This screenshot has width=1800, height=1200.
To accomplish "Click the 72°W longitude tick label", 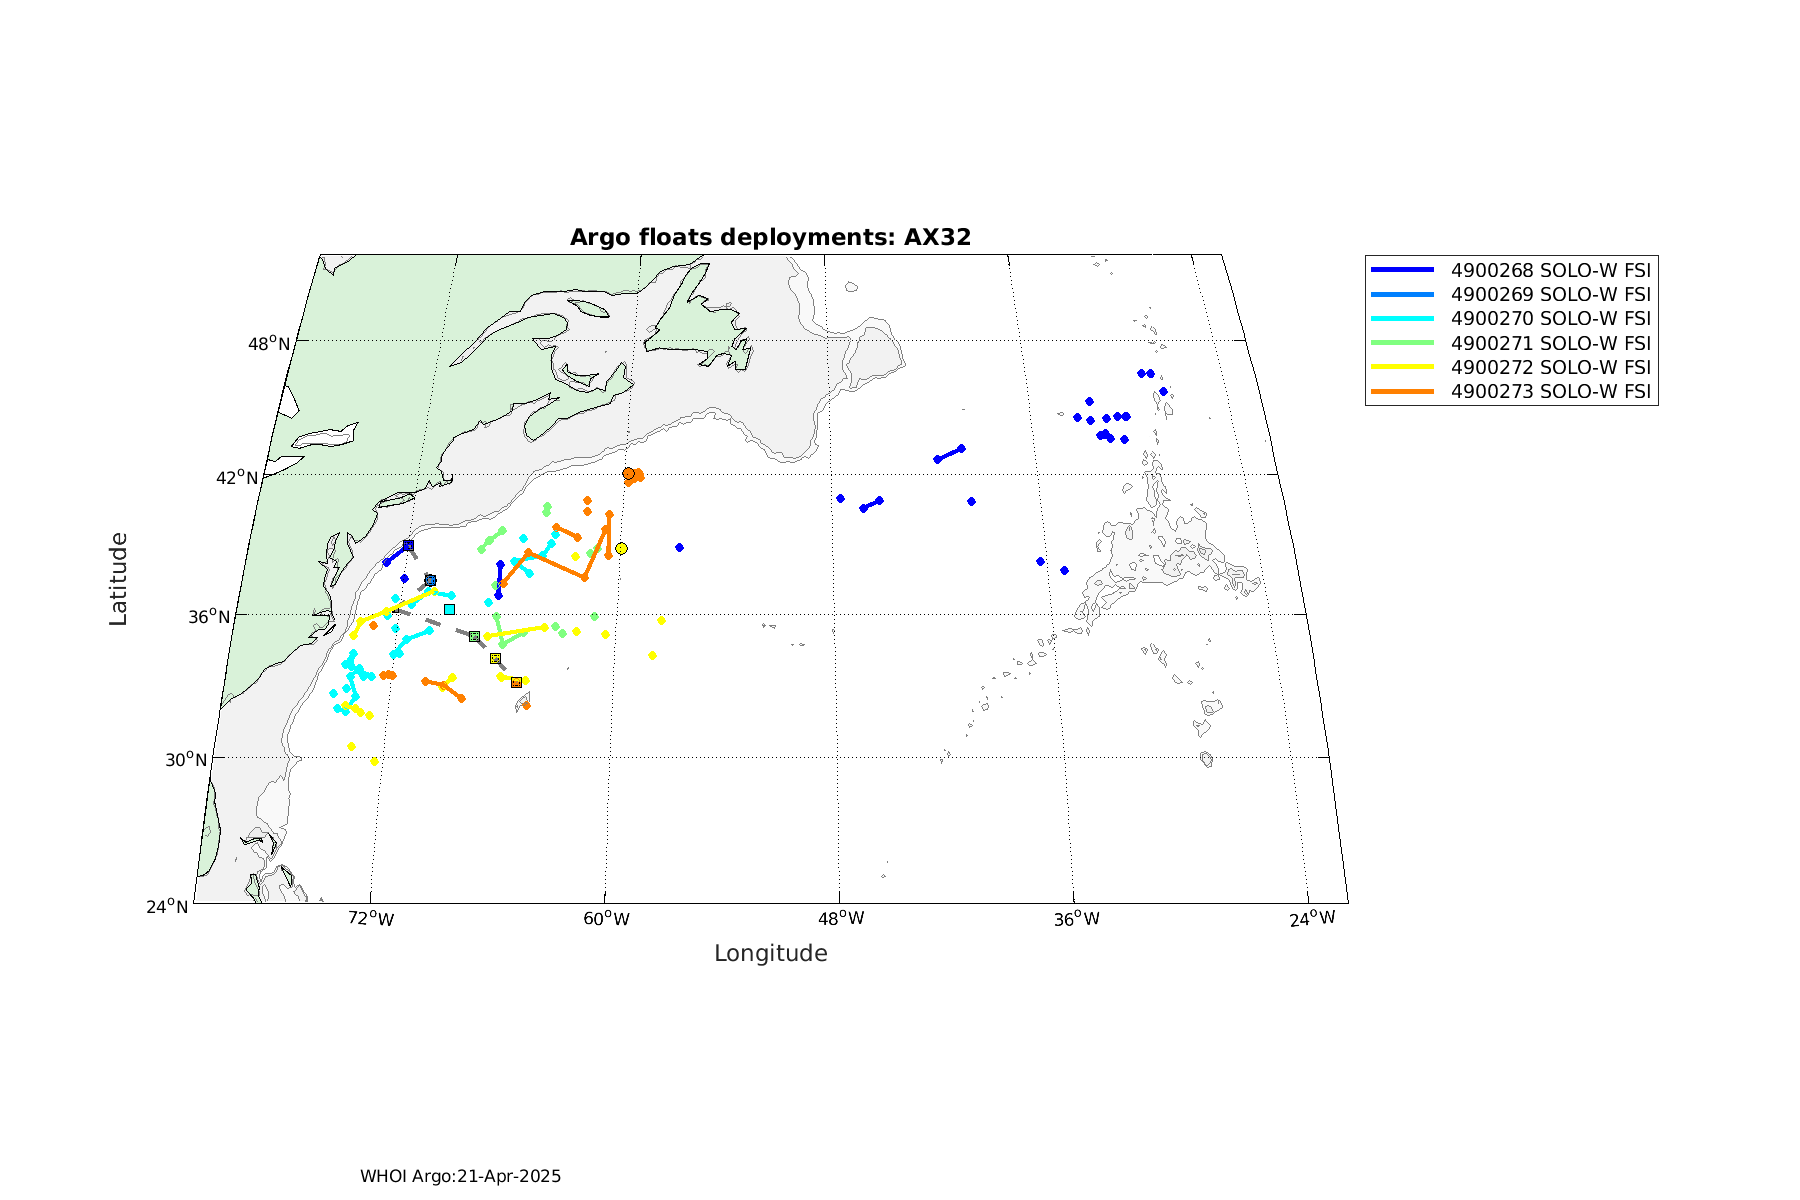I will (371, 918).
